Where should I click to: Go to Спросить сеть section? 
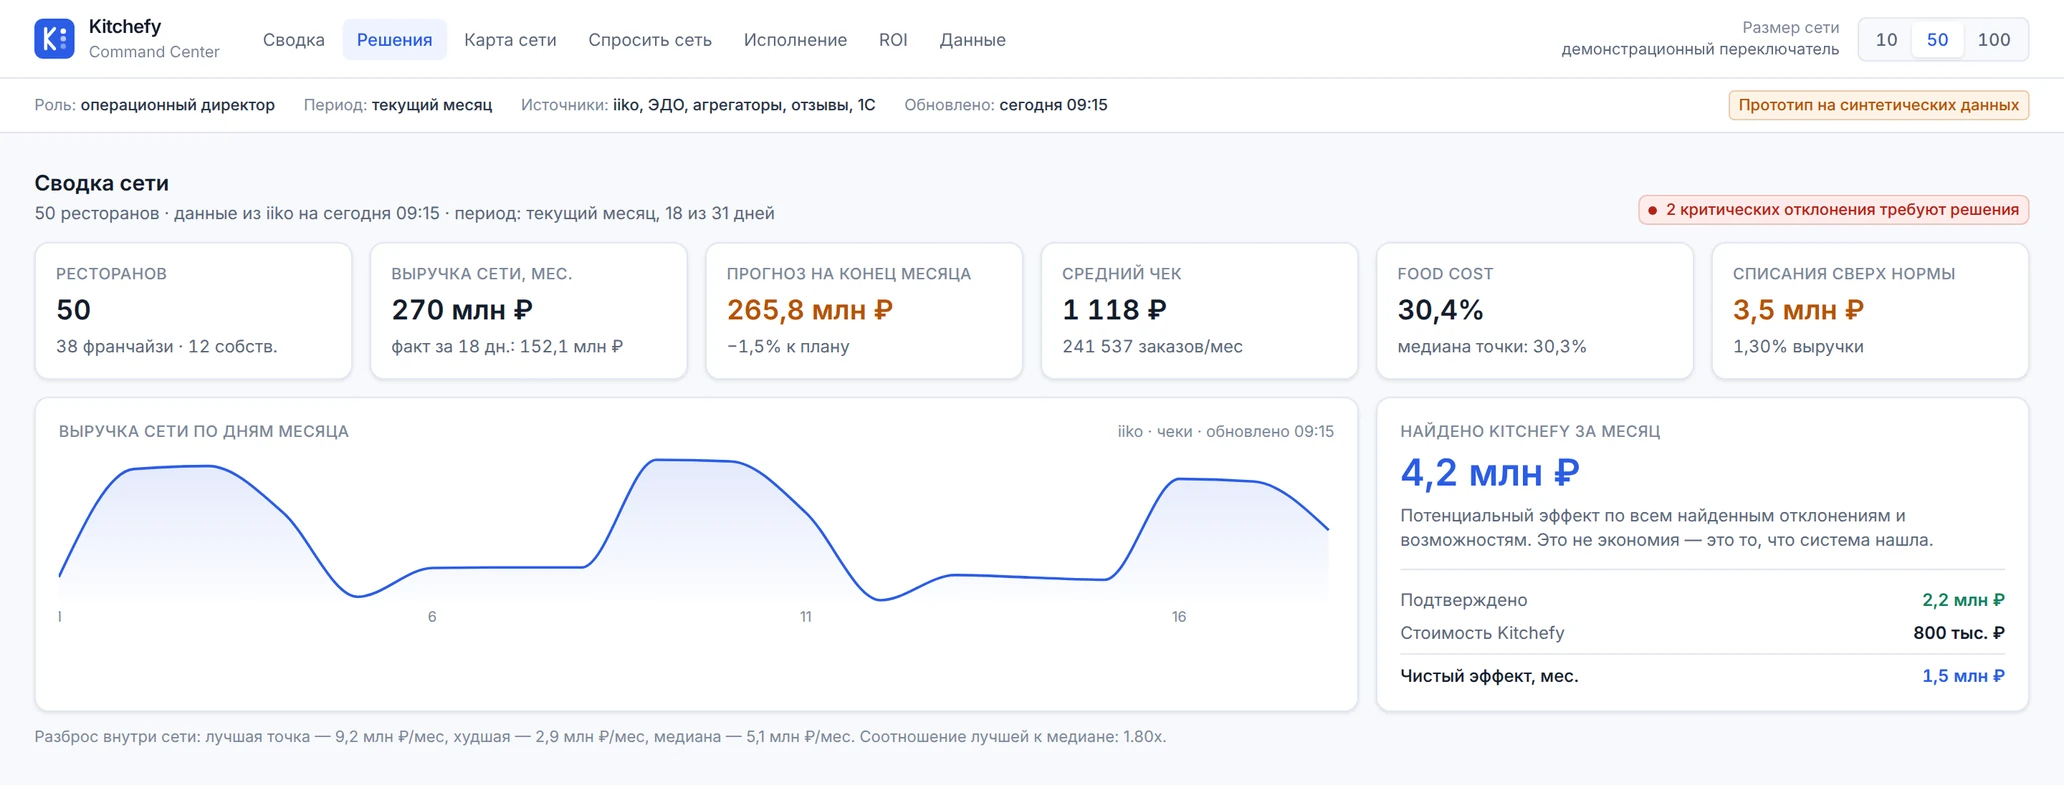[650, 40]
